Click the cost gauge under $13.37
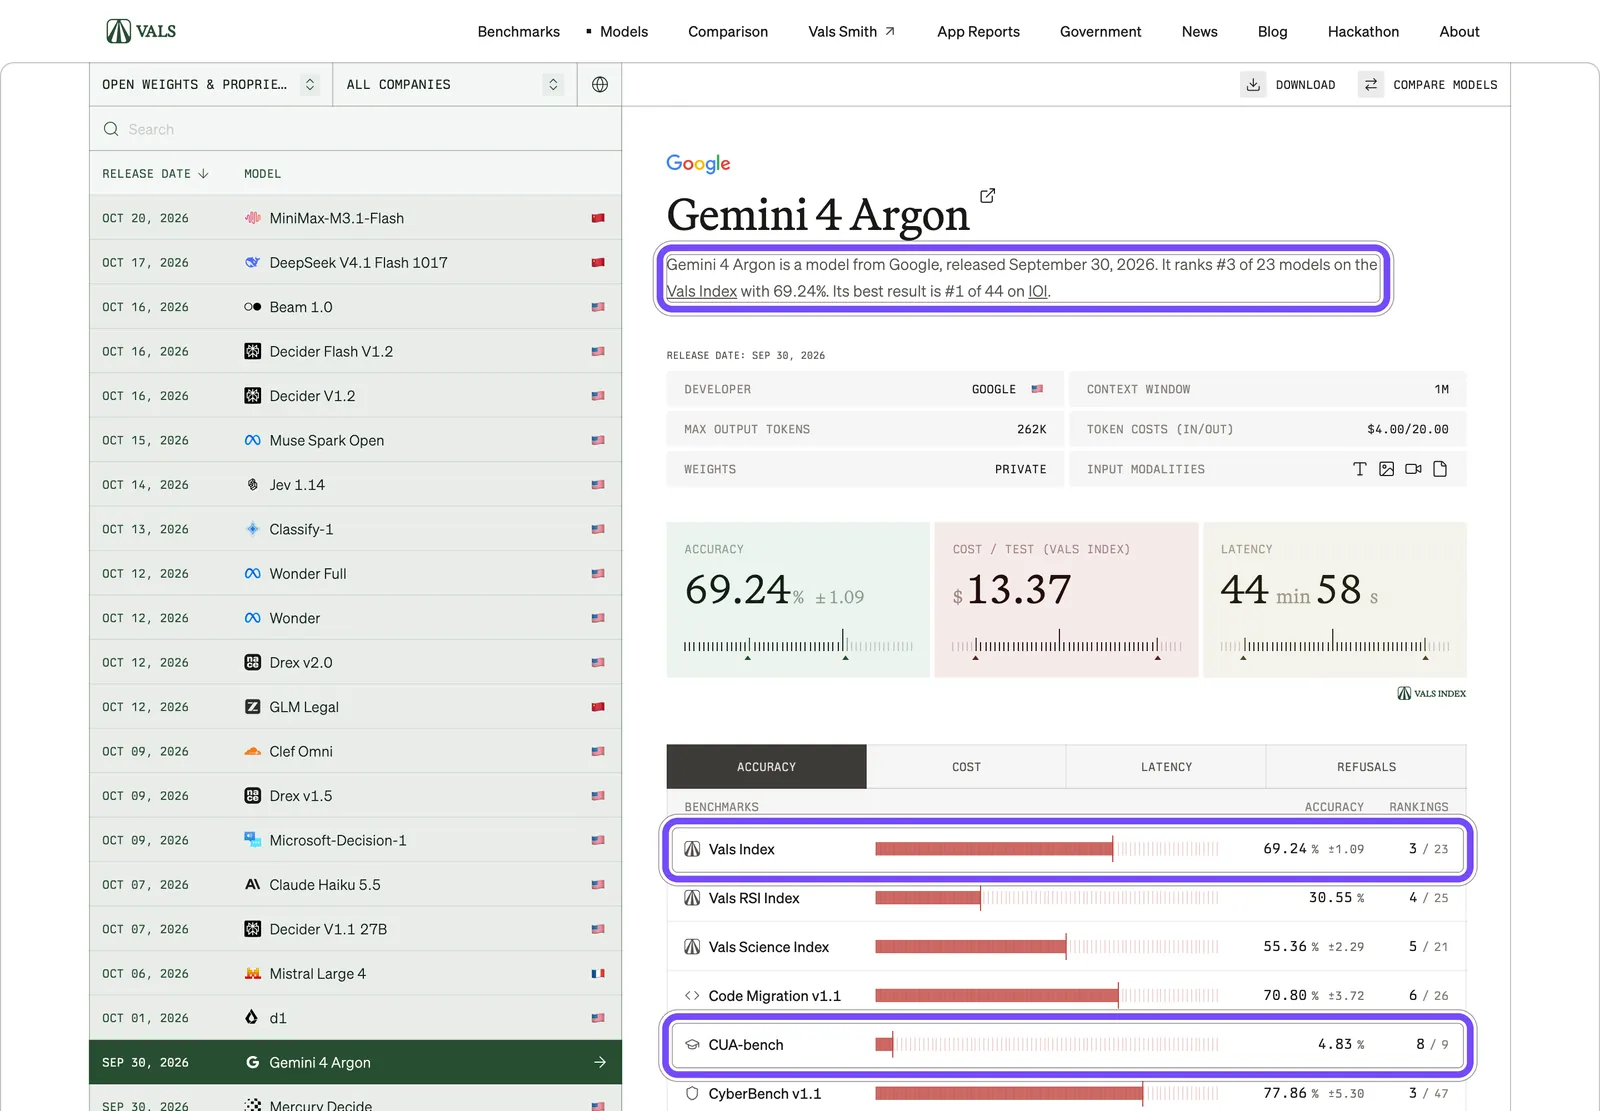Viewport: 1600px width, 1111px height. click(x=1066, y=645)
